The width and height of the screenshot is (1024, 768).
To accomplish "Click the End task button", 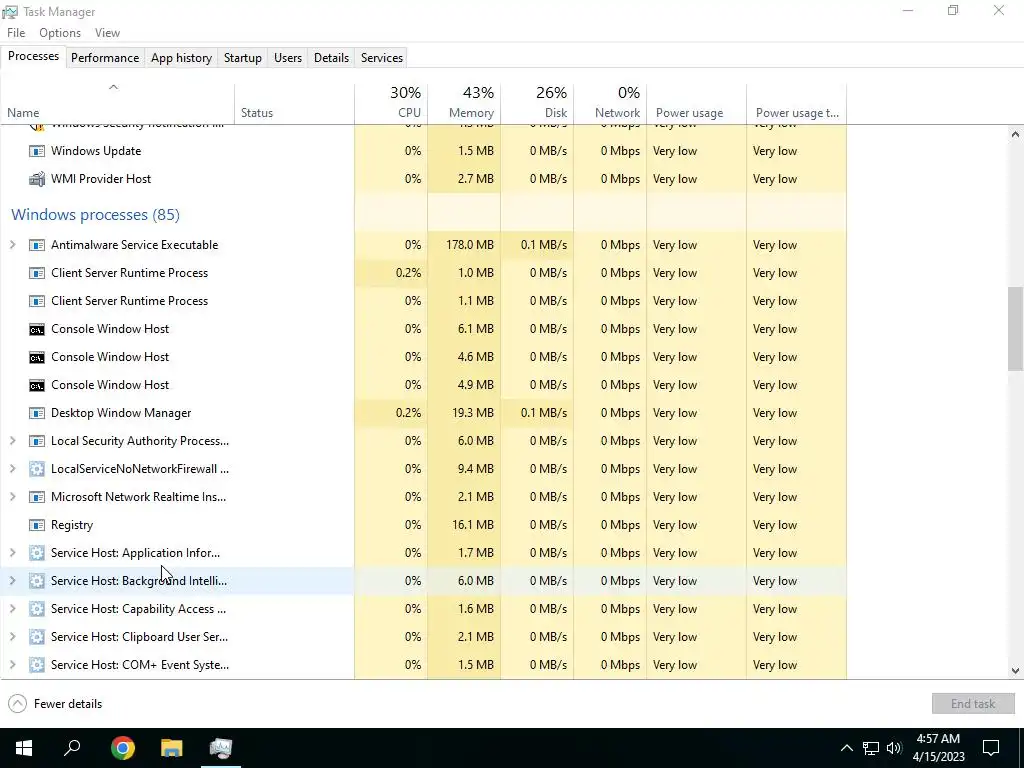I will (973, 704).
